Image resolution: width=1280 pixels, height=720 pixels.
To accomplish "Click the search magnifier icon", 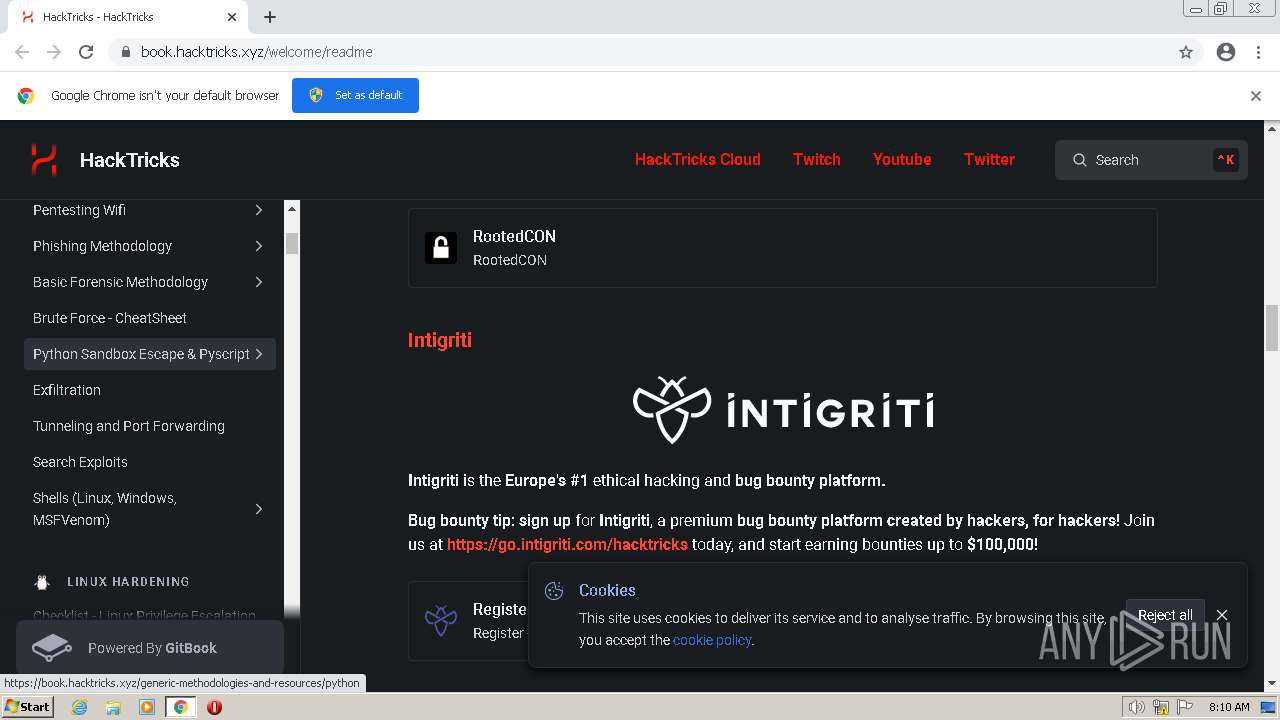I will (1080, 160).
